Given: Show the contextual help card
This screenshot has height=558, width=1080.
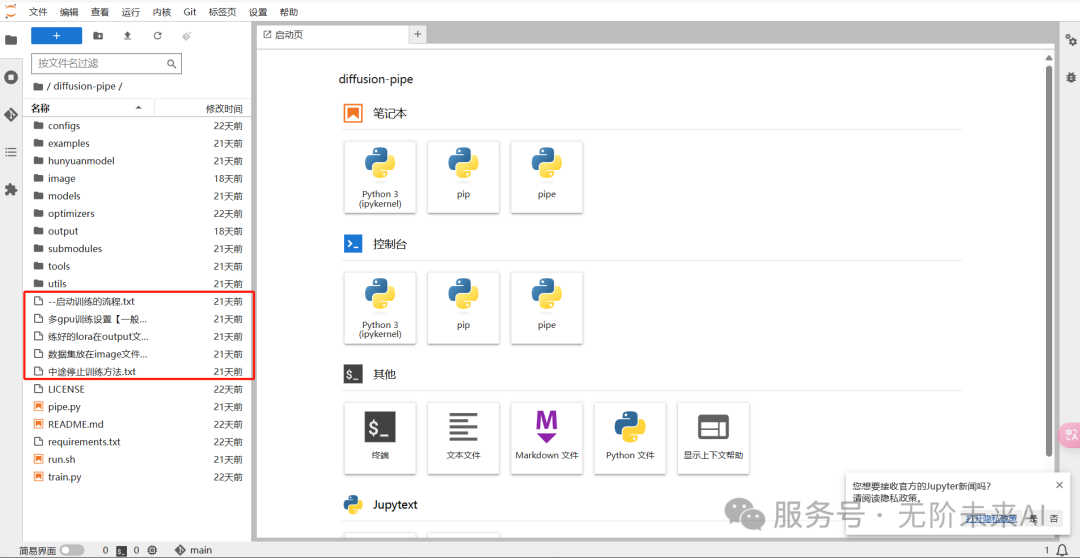Looking at the screenshot, I should pos(714,438).
